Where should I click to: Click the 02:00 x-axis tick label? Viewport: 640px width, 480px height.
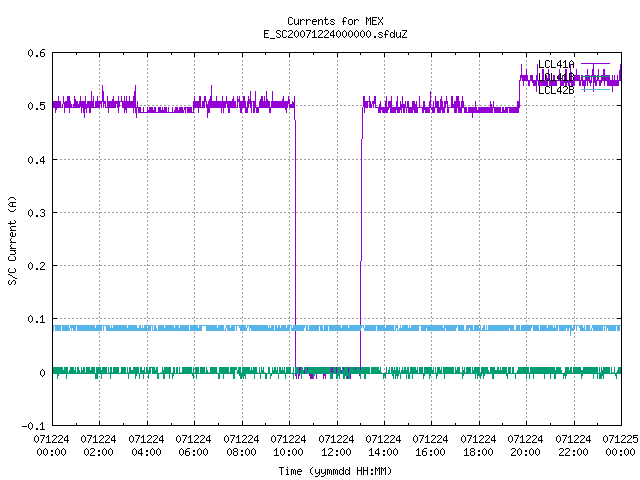[98, 452]
